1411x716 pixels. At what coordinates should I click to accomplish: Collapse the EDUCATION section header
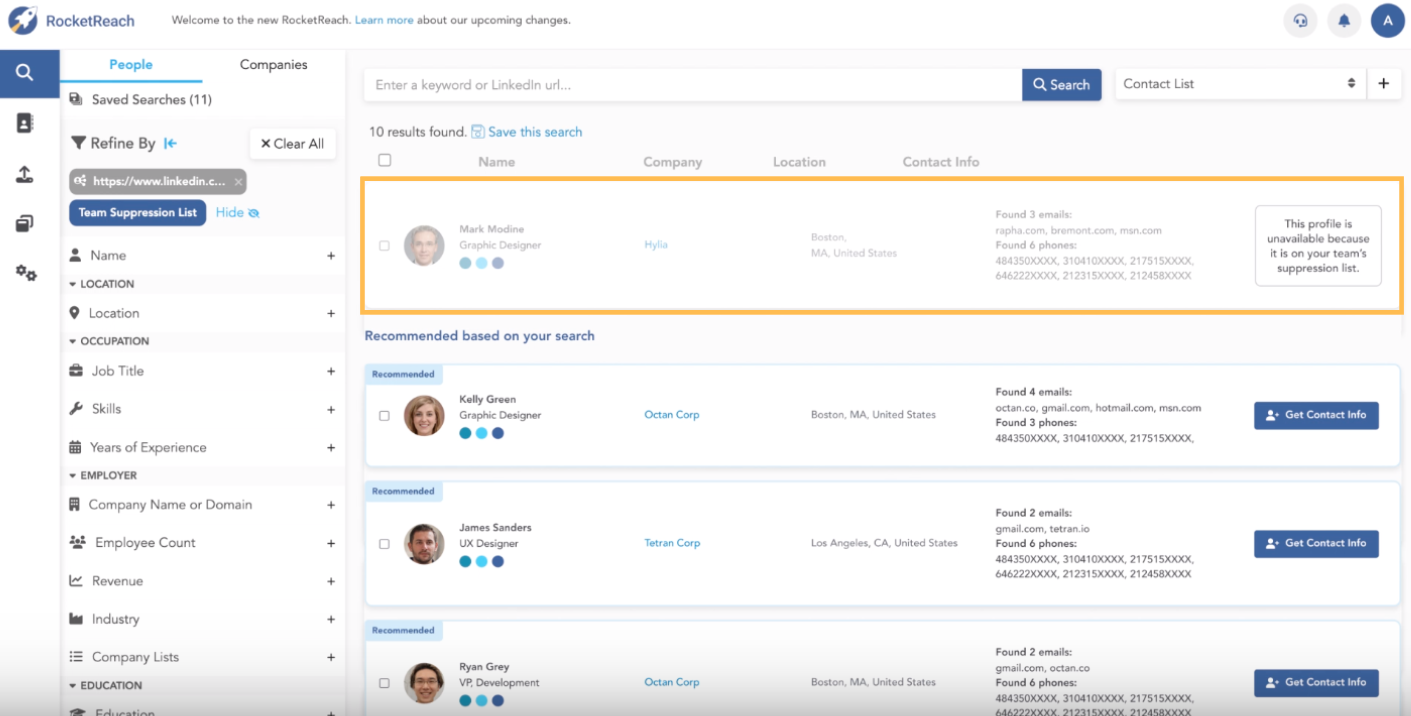105,685
